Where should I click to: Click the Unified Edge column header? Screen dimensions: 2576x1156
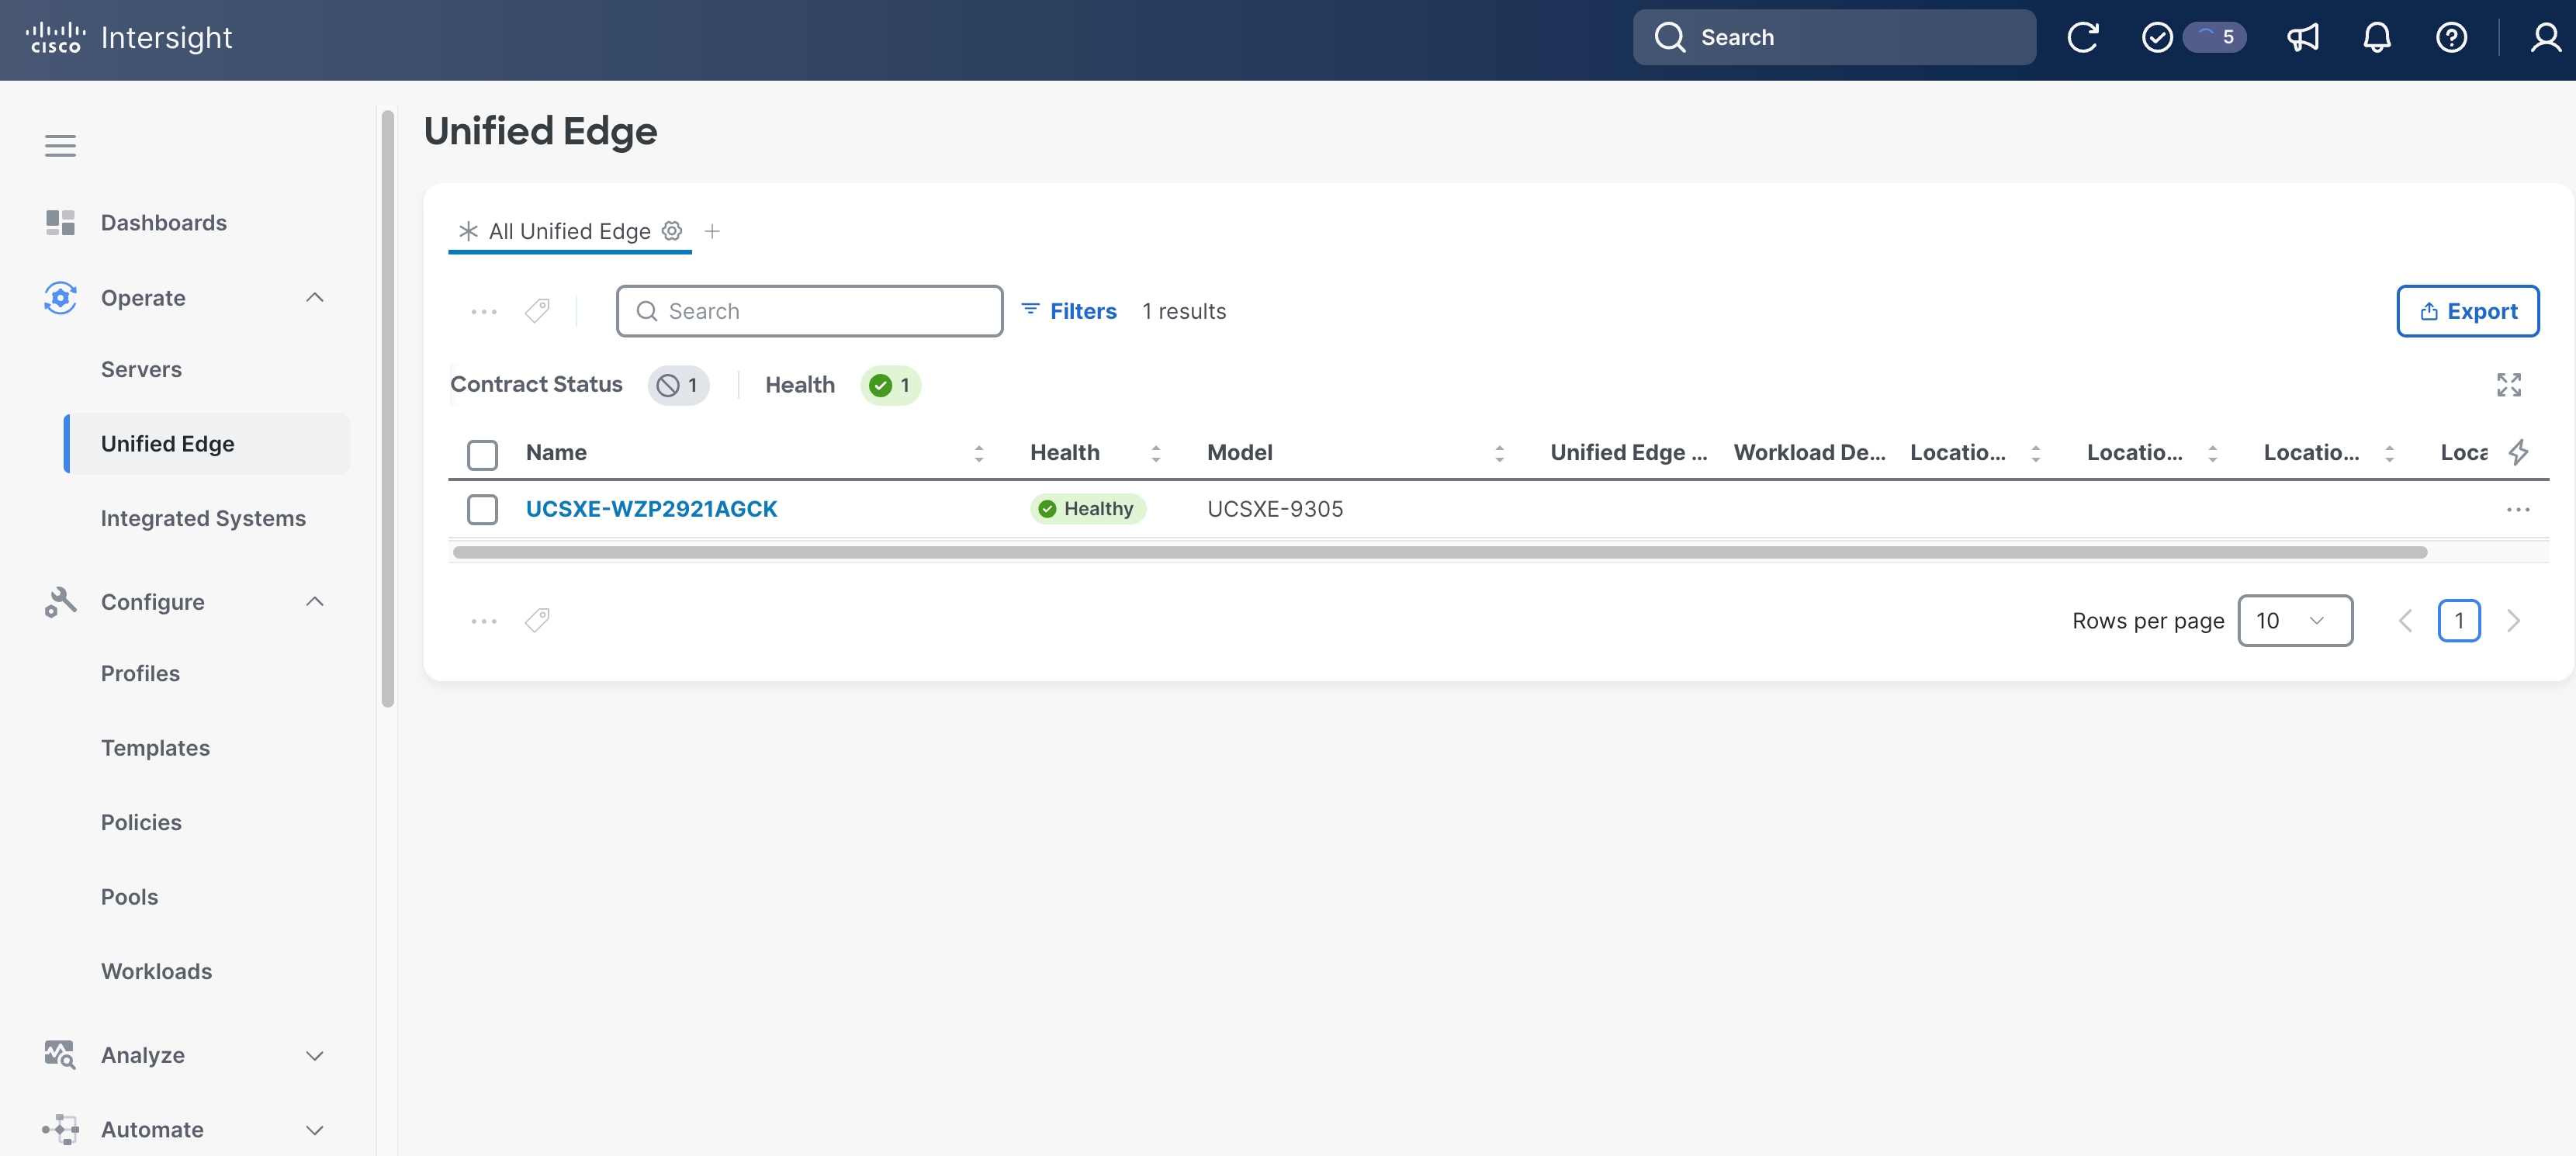coord(1628,453)
